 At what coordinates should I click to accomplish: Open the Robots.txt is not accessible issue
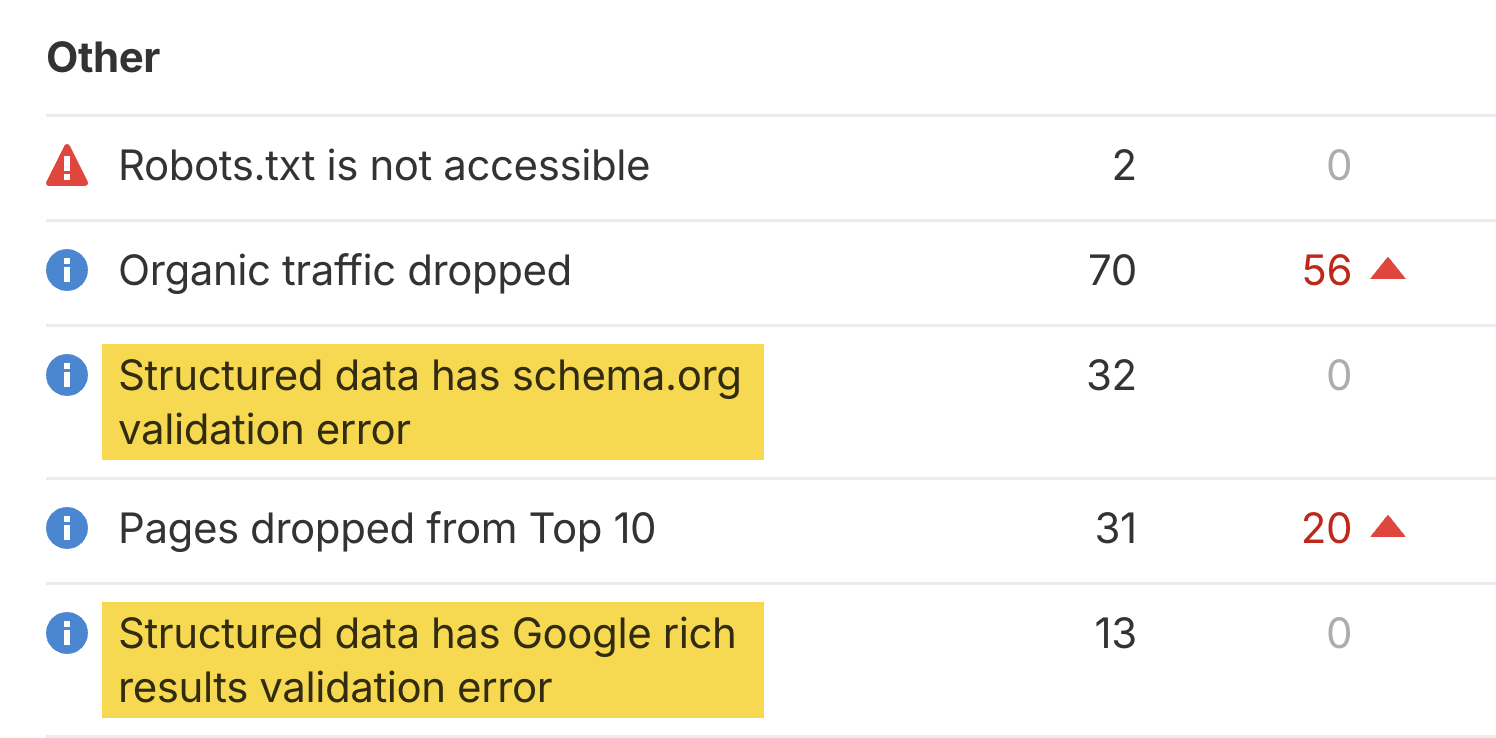(x=384, y=166)
